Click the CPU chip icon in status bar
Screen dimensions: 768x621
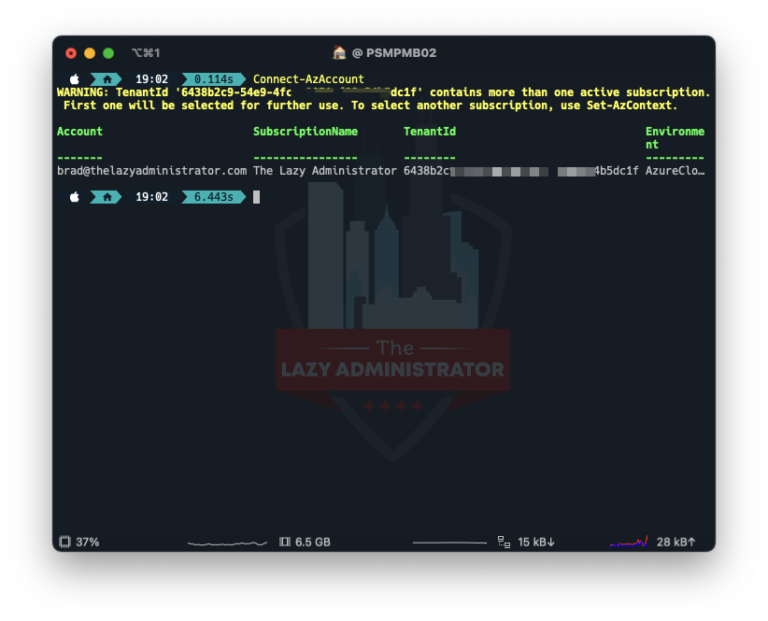65,542
